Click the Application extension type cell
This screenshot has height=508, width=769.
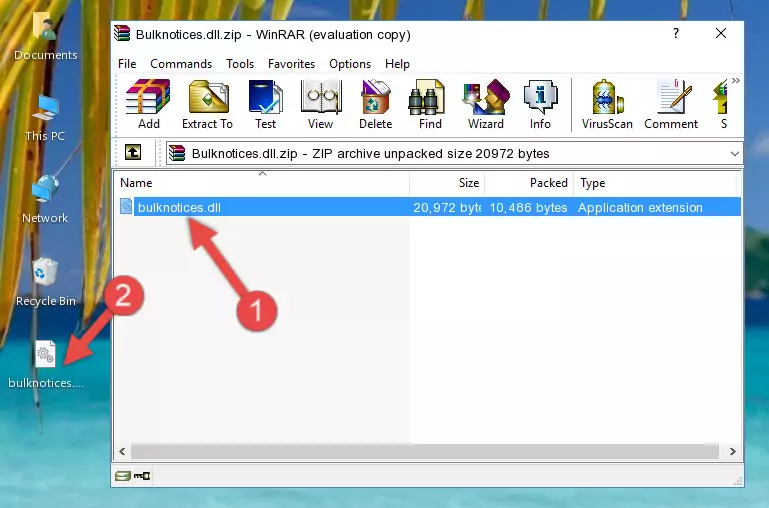click(x=640, y=207)
